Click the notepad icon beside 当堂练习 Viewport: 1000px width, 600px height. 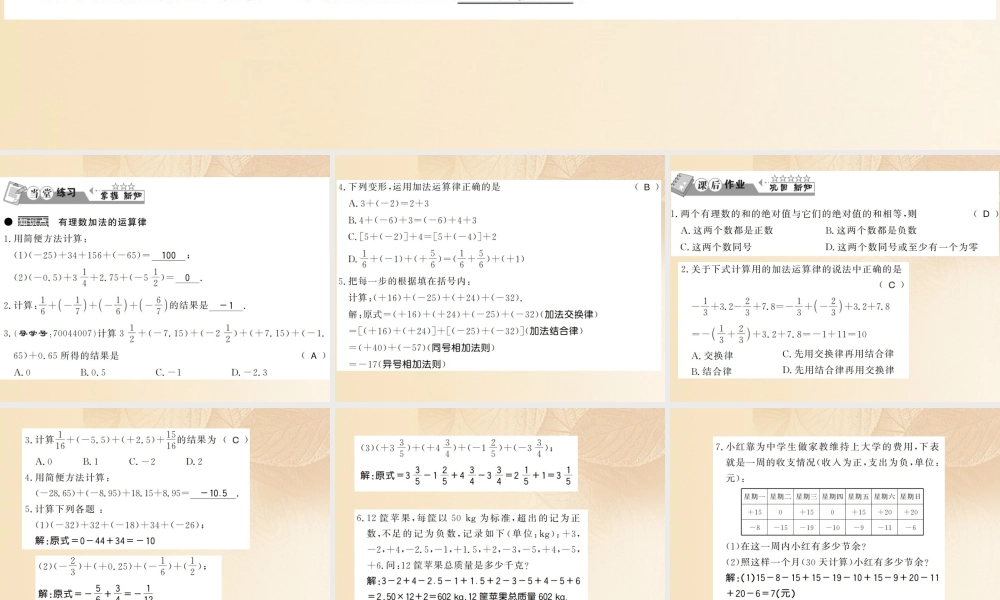pyautogui.click(x=14, y=193)
